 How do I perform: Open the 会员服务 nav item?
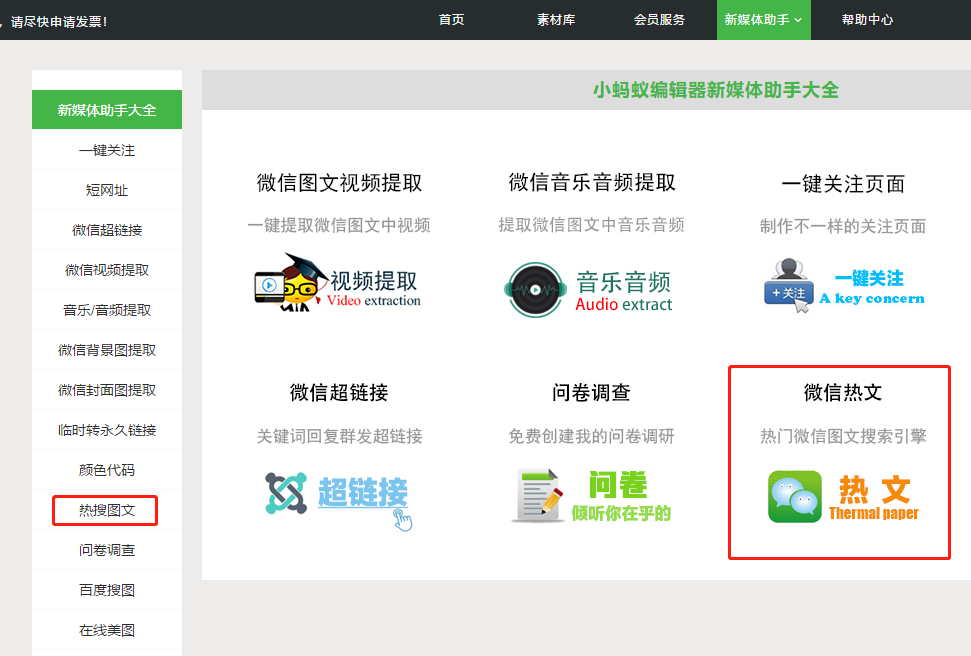(660, 20)
